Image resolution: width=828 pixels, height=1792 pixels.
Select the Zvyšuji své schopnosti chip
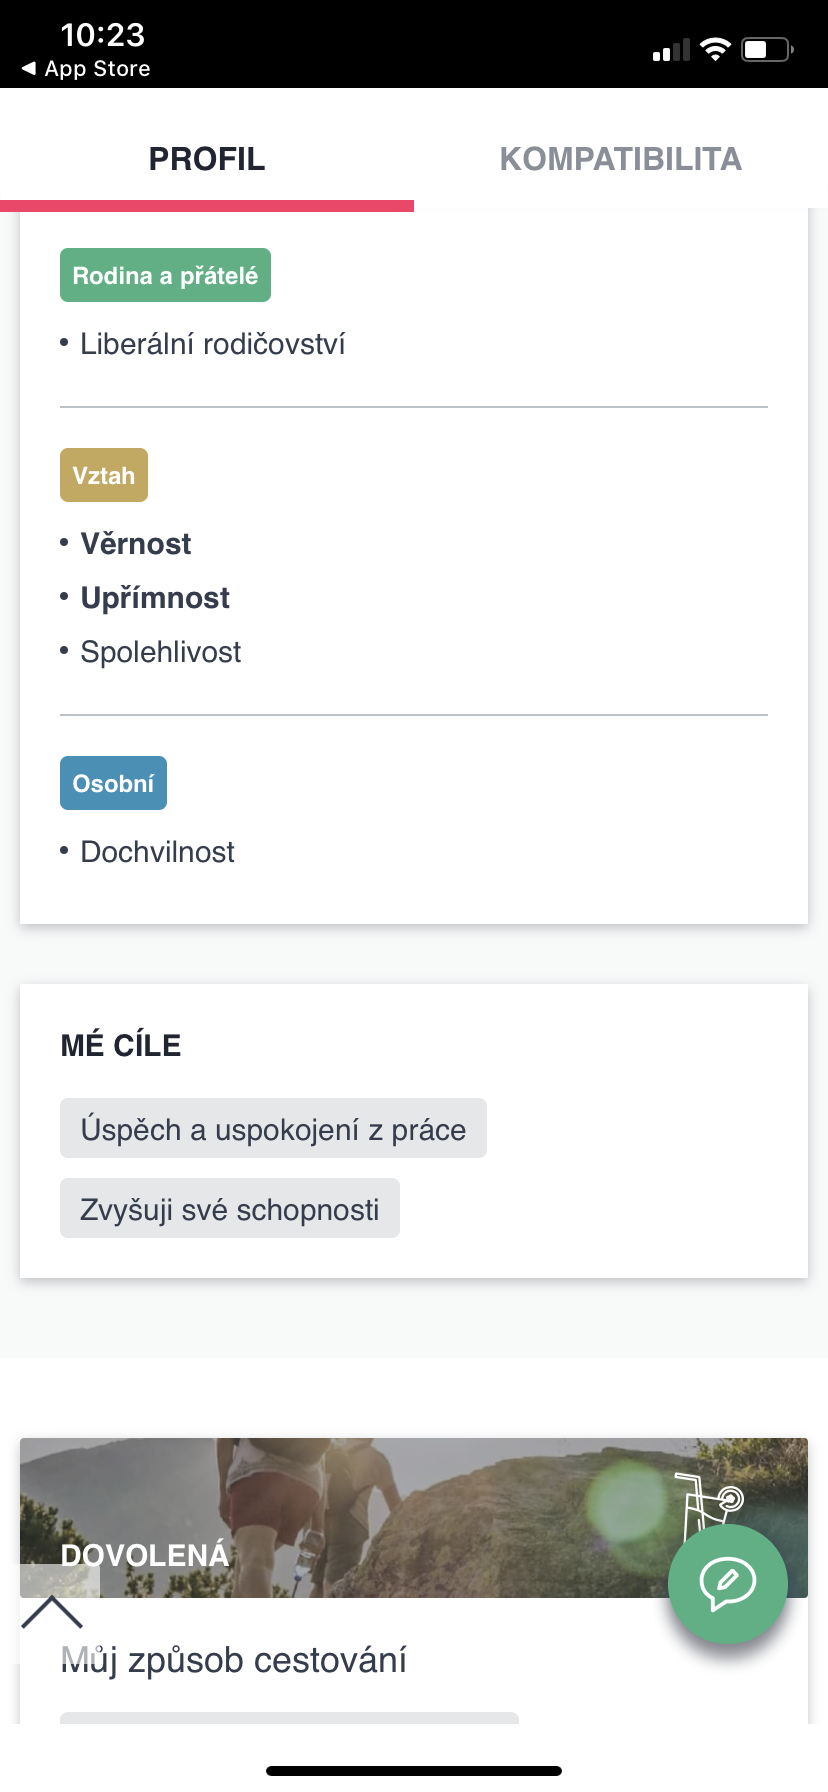230,1209
